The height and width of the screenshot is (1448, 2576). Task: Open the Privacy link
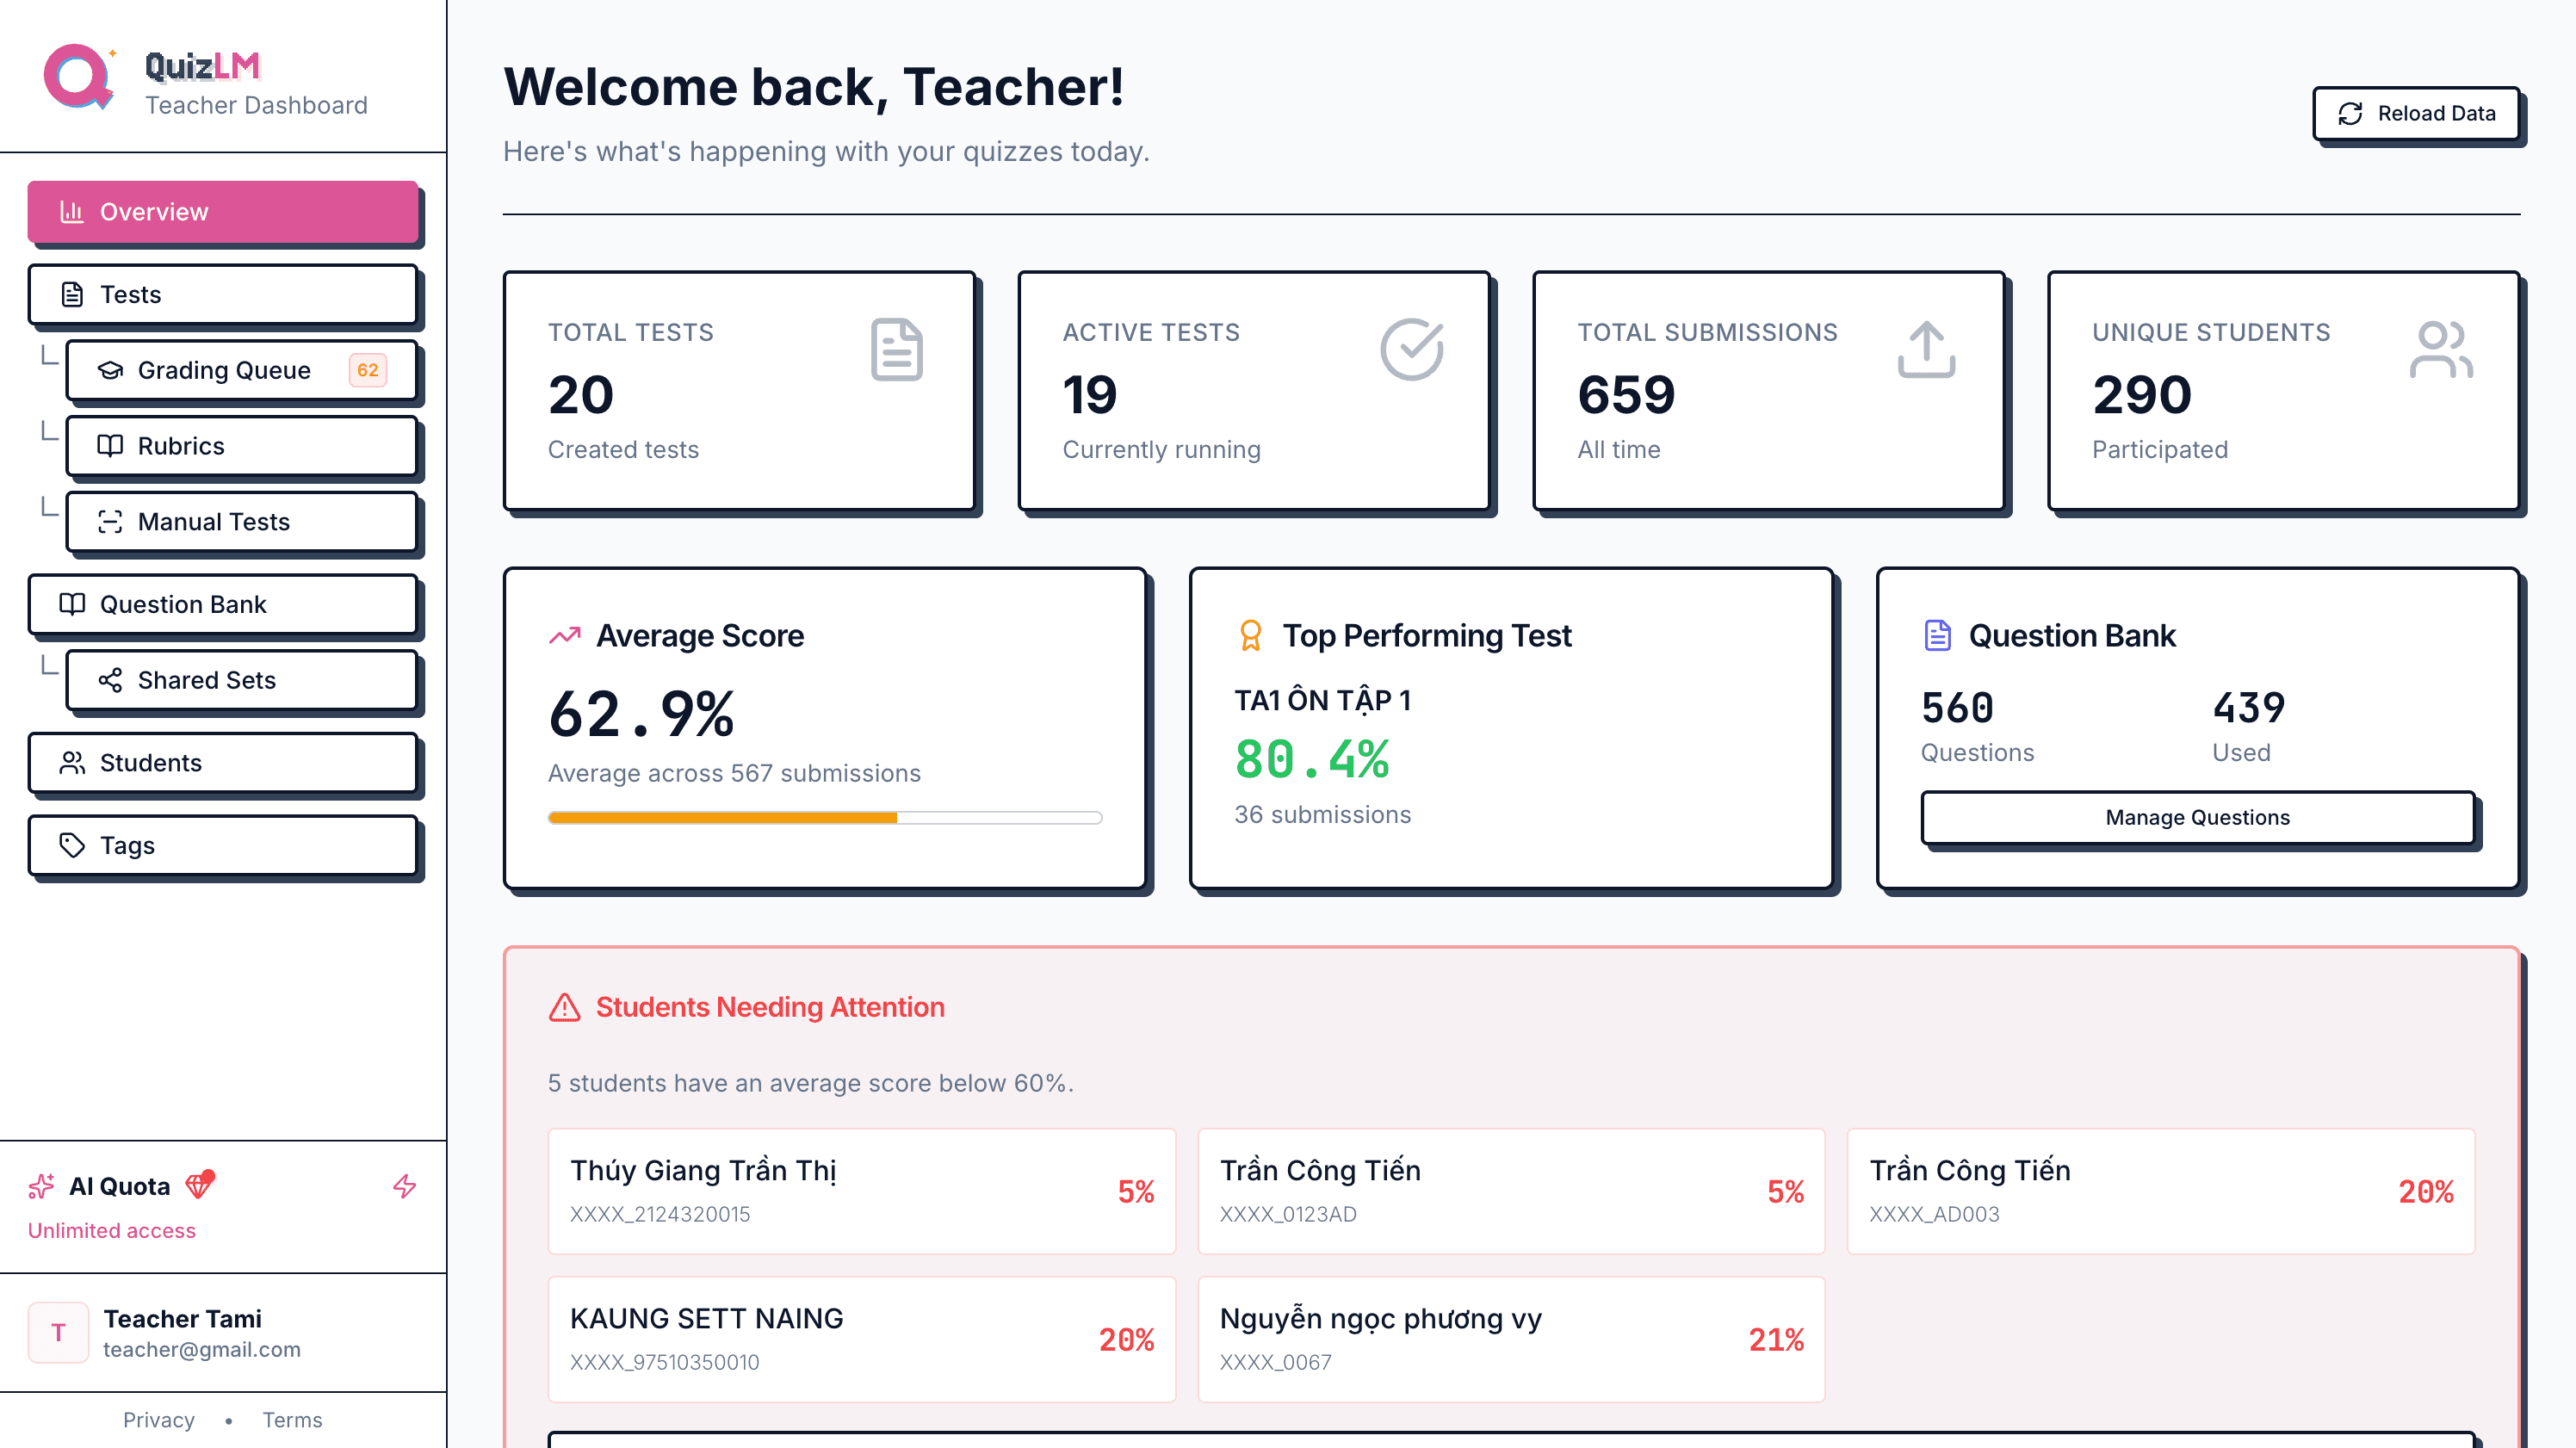click(x=158, y=1420)
